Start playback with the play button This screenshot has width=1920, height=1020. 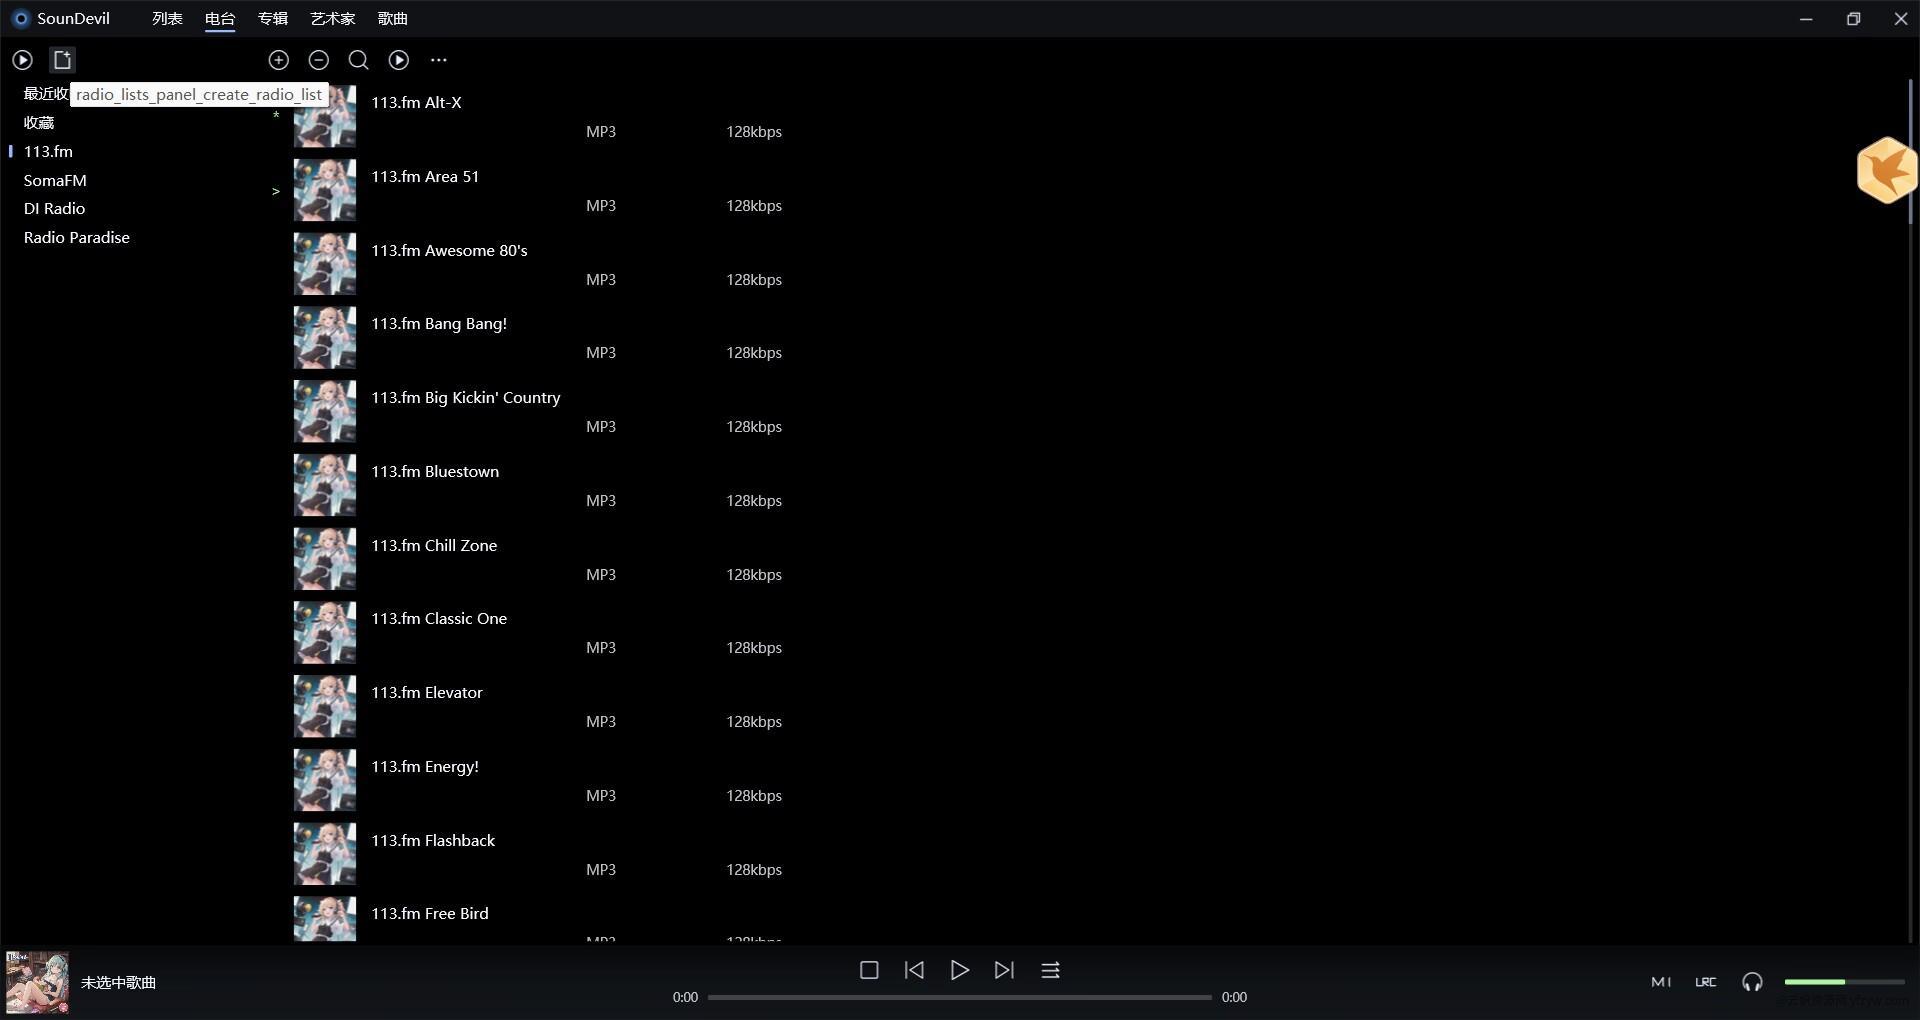tap(959, 970)
